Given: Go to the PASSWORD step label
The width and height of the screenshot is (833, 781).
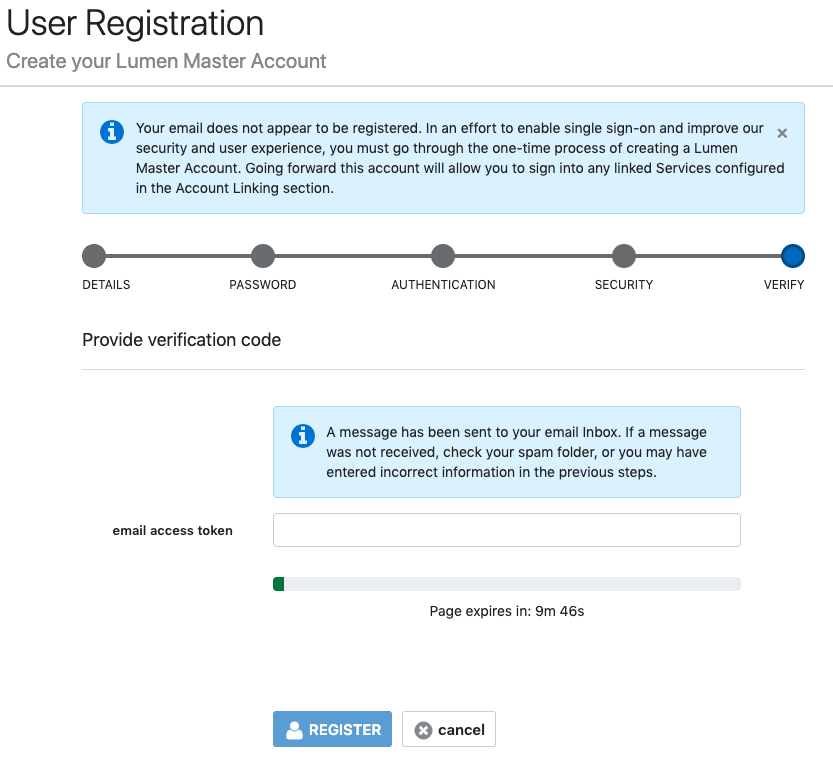Looking at the screenshot, I should [x=262, y=285].
